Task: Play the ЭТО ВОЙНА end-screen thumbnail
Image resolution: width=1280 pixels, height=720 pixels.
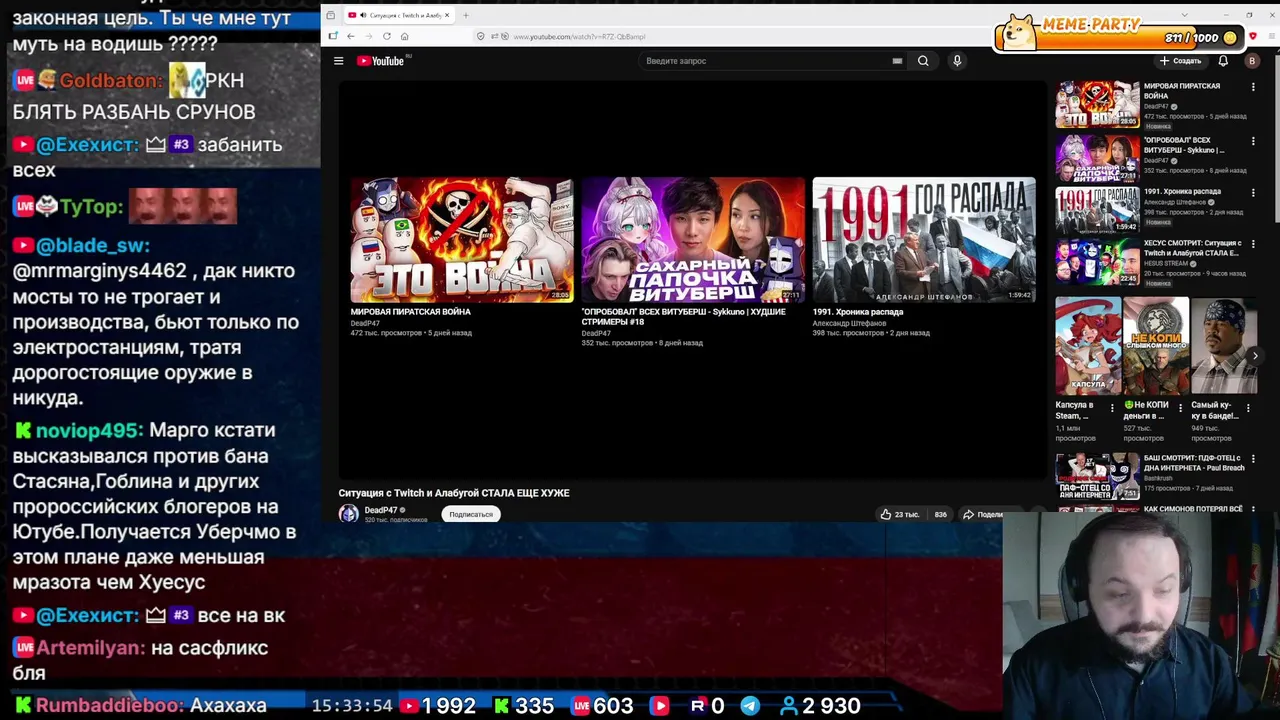Action: (462, 240)
